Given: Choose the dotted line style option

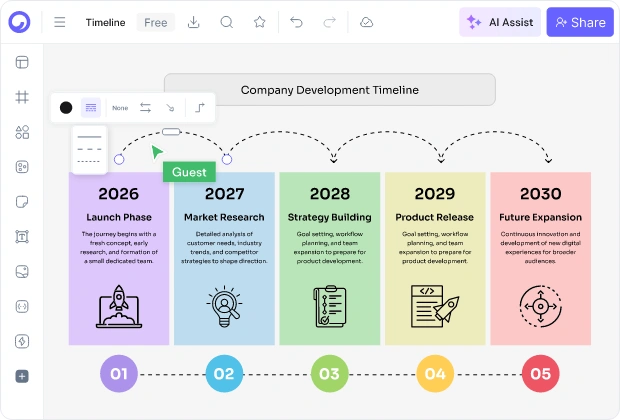Looking at the screenshot, I should pos(89,161).
